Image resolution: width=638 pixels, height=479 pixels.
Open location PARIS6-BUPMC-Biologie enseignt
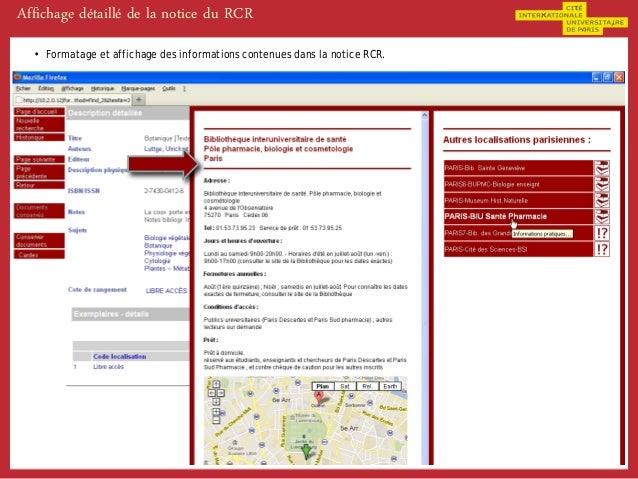pyautogui.click(x=519, y=184)
